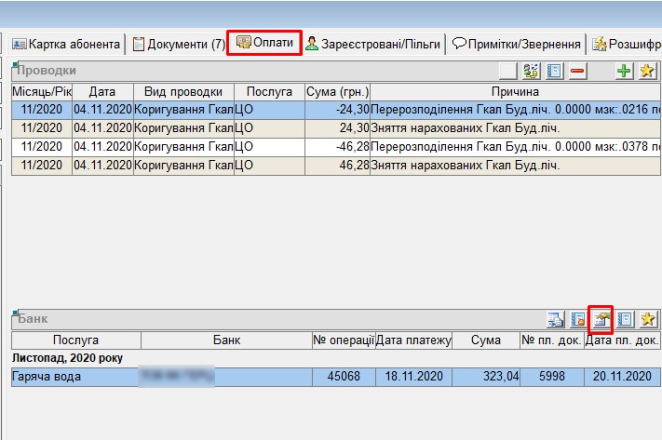Select the Оплати tab
Screen dimensions: 662x440
(x=264, y=43)
